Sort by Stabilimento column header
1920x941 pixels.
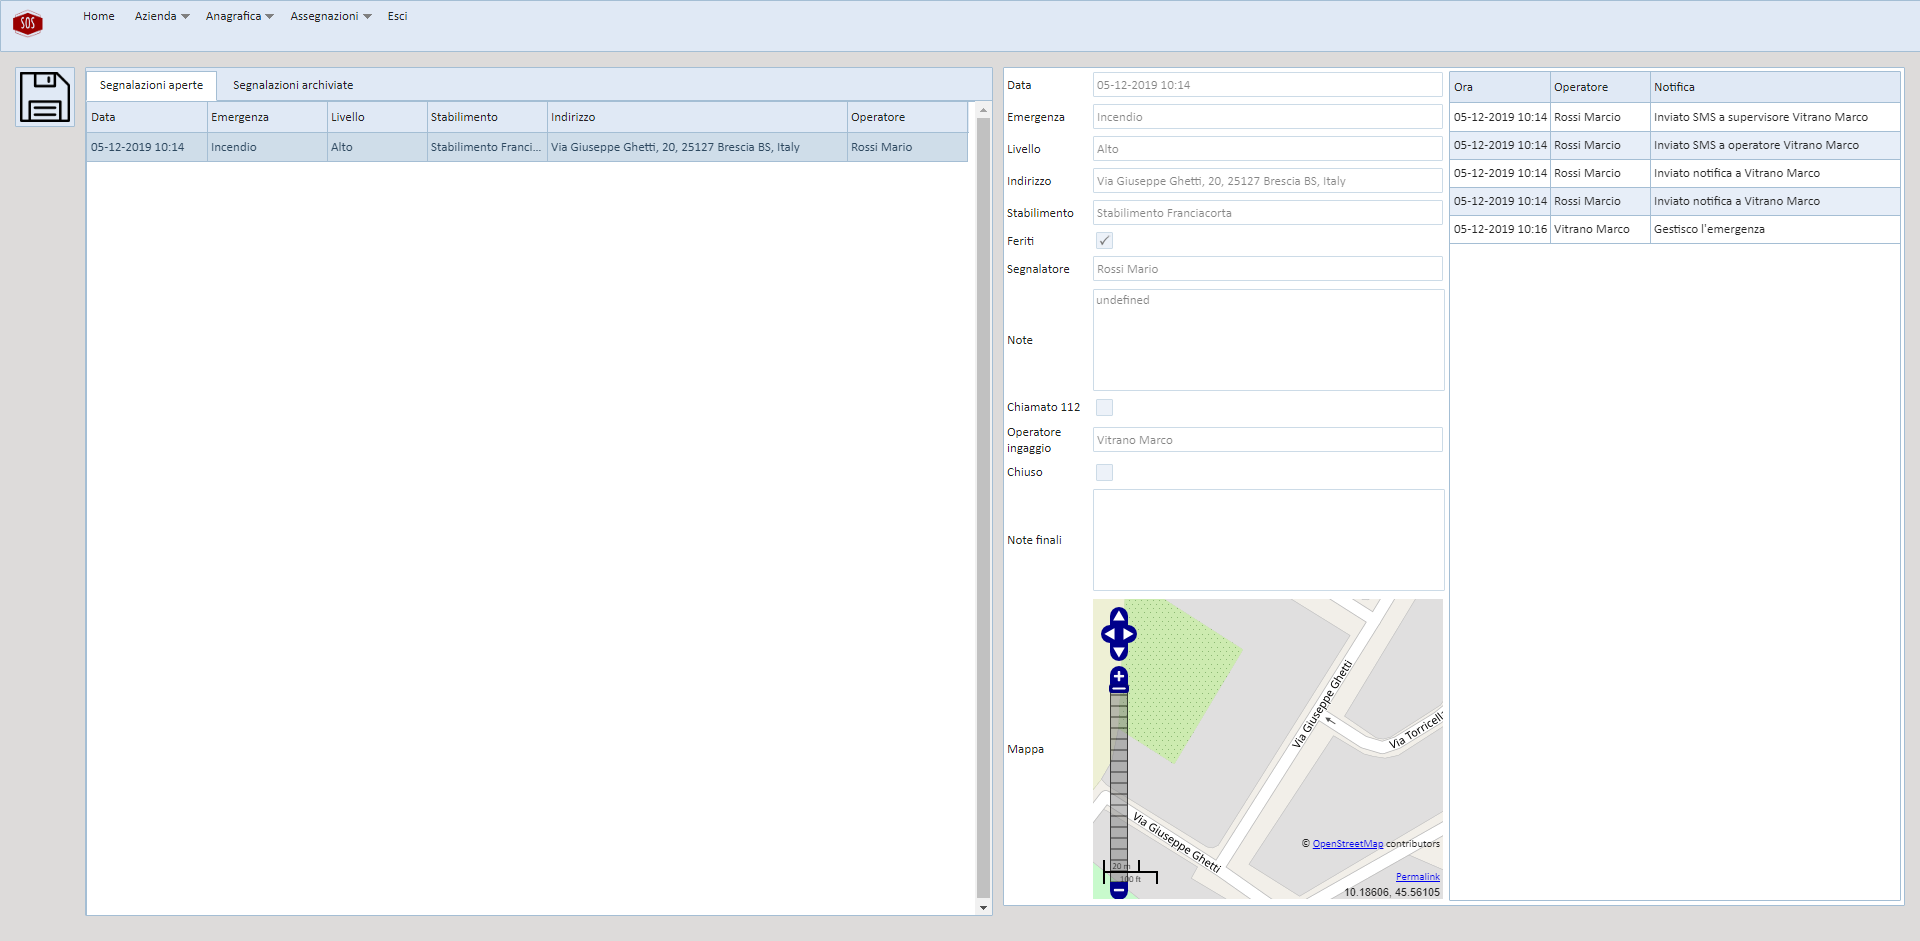(x=487, y=117)
